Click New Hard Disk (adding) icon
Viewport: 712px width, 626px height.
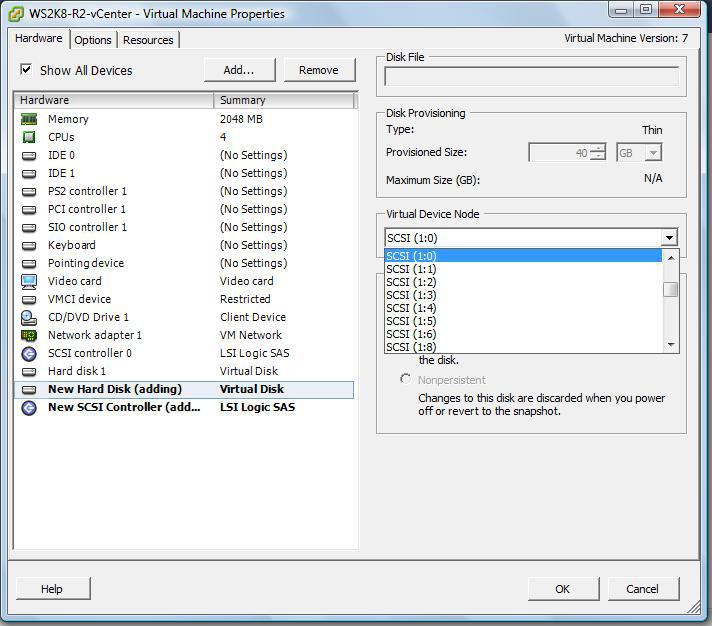pos(29,389)
